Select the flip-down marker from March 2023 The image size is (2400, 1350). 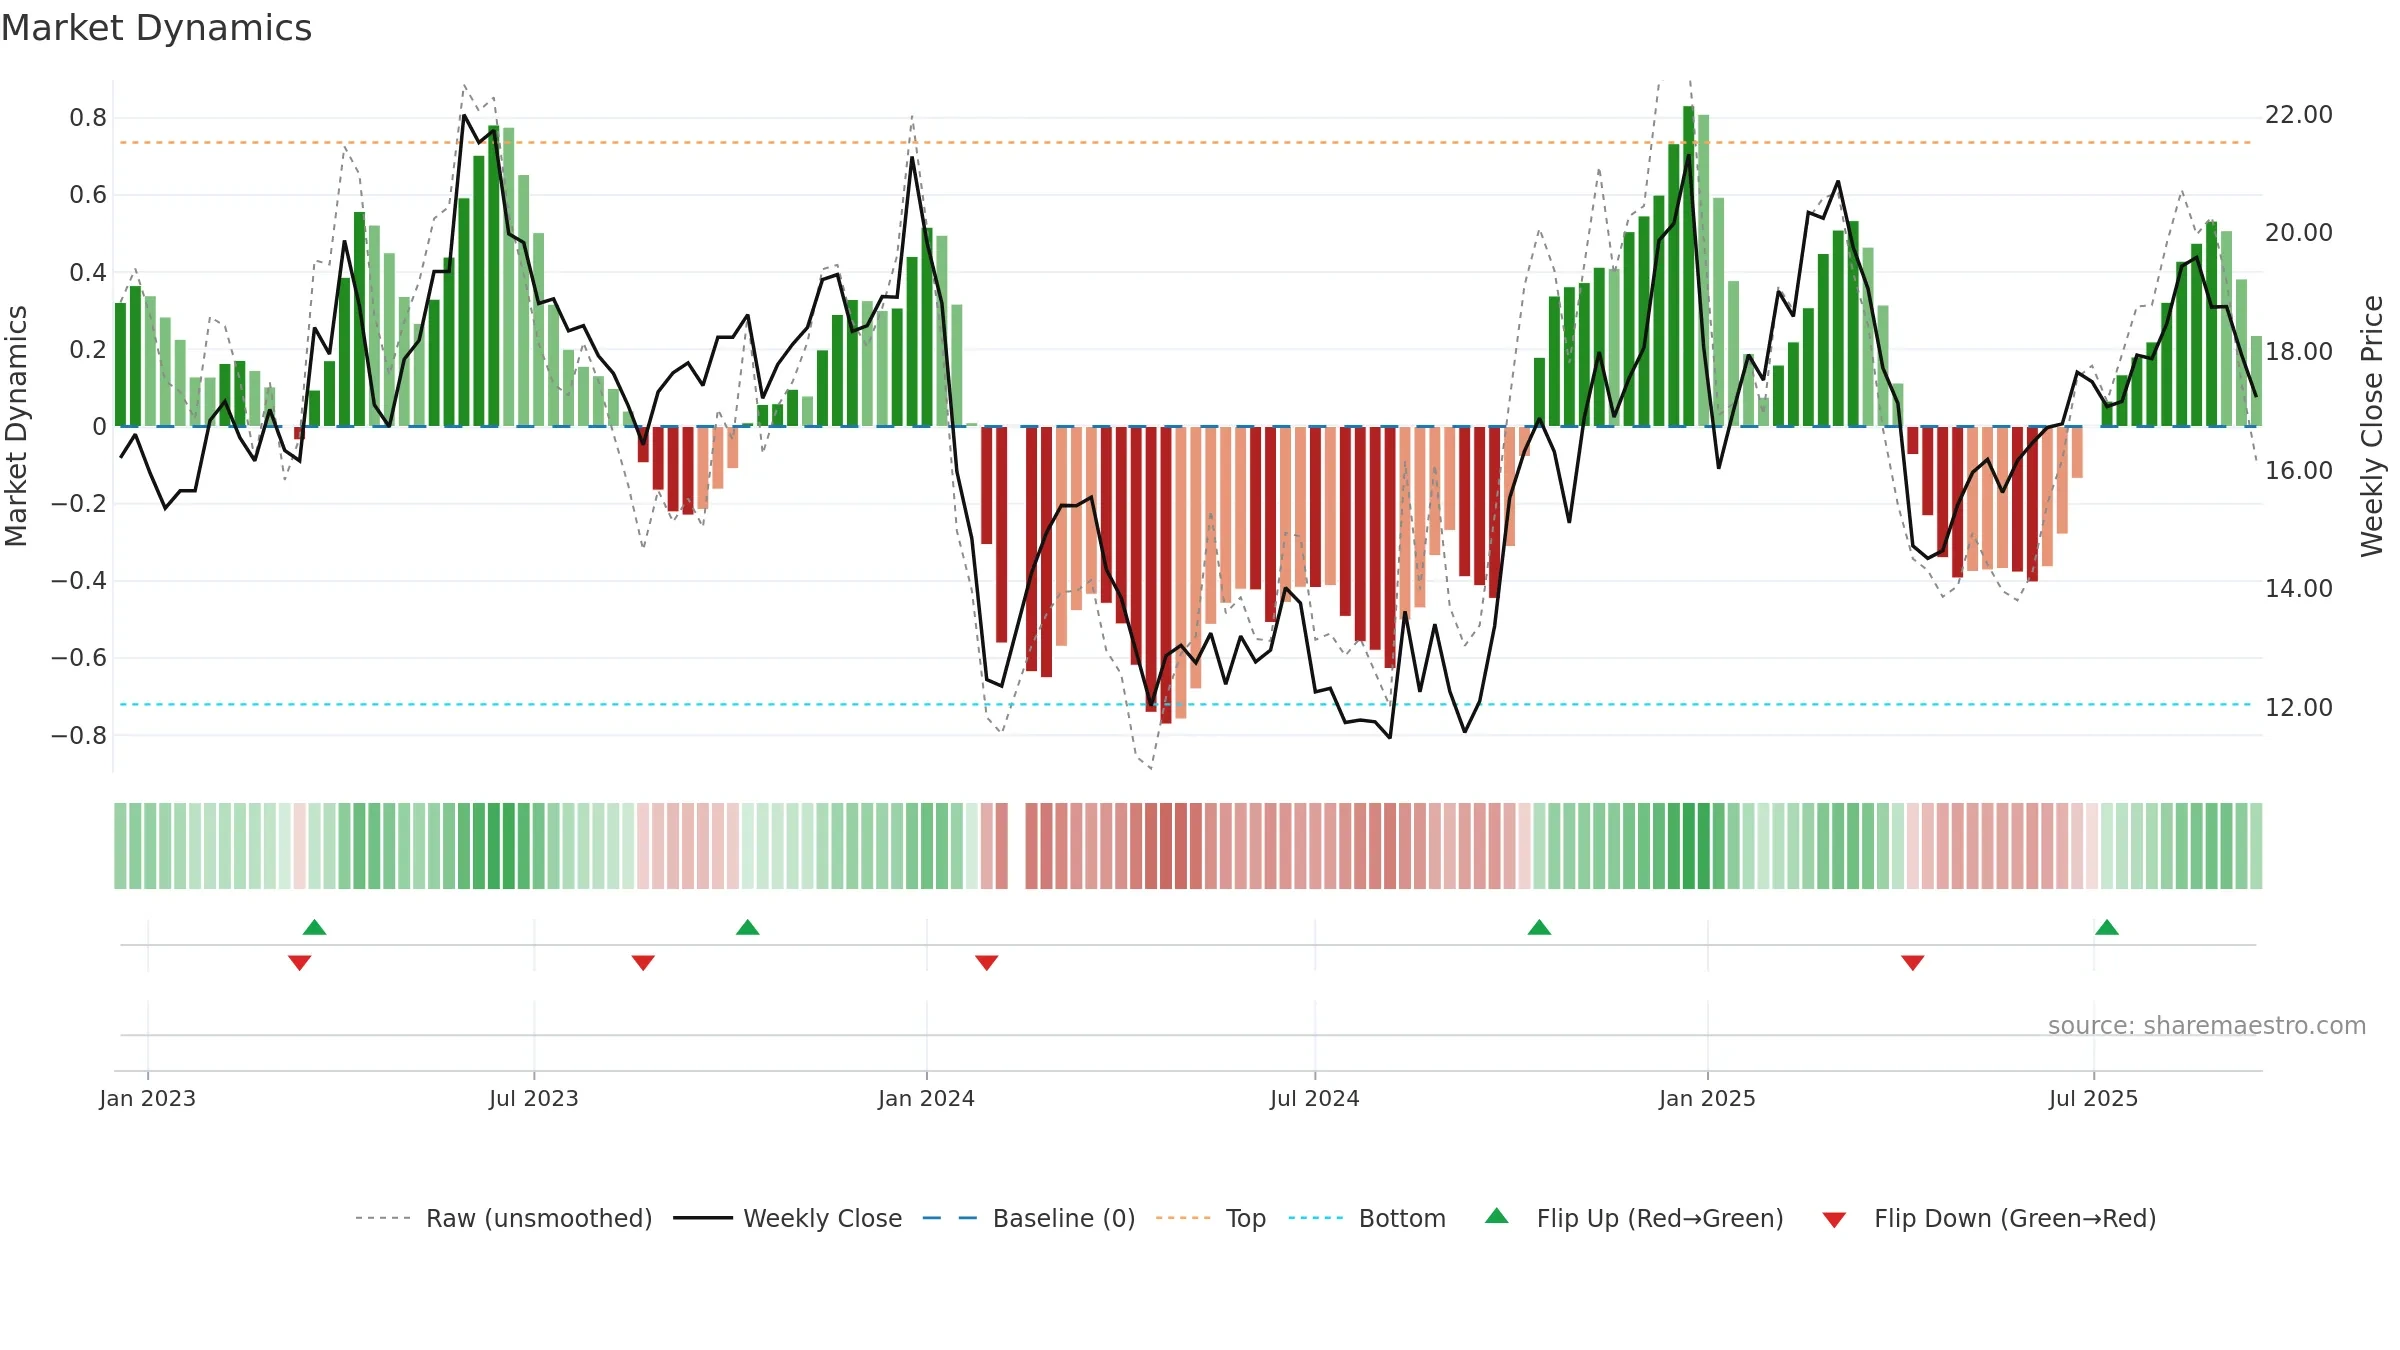coord(300,963)
